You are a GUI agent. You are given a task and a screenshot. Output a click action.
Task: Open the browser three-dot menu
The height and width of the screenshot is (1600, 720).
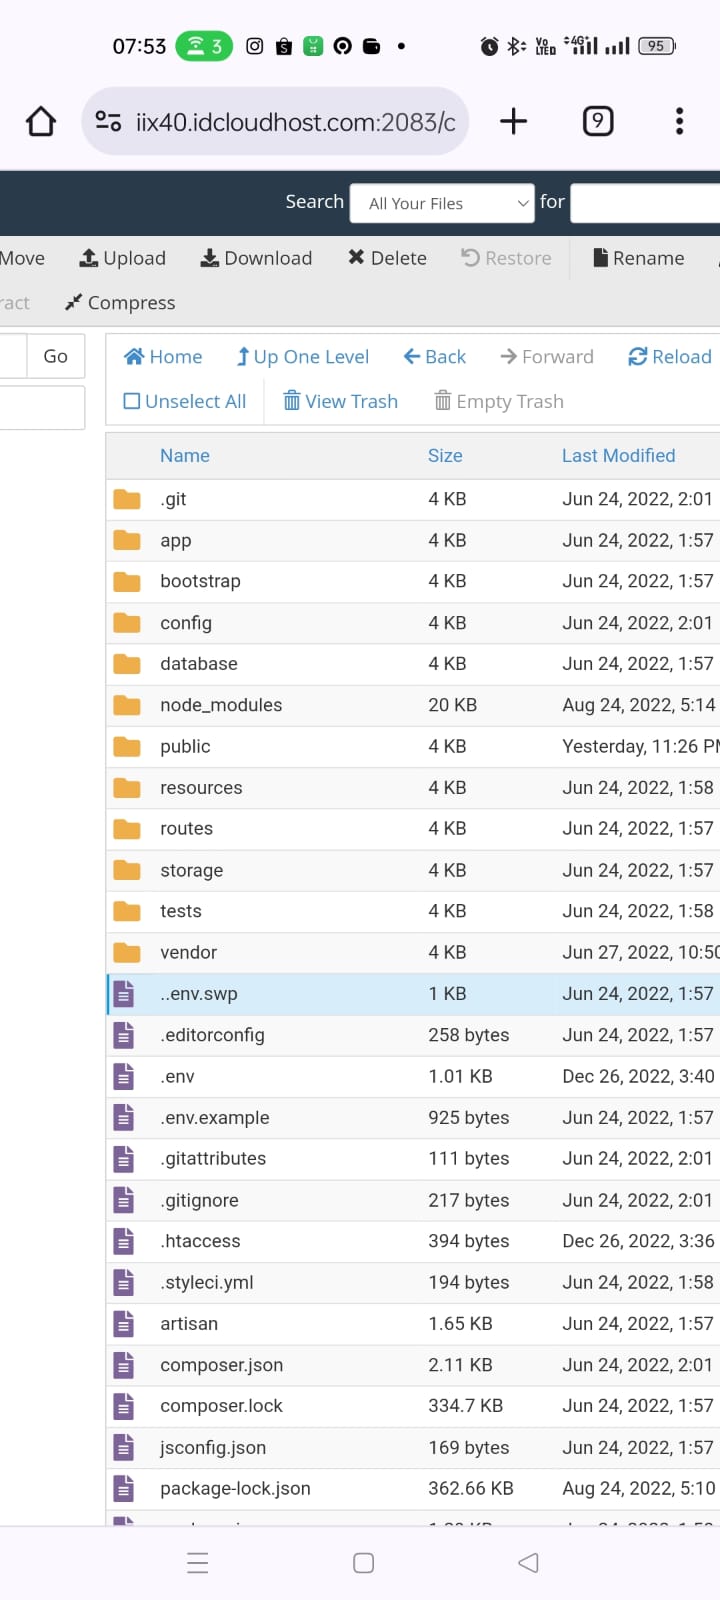[679, 121]
